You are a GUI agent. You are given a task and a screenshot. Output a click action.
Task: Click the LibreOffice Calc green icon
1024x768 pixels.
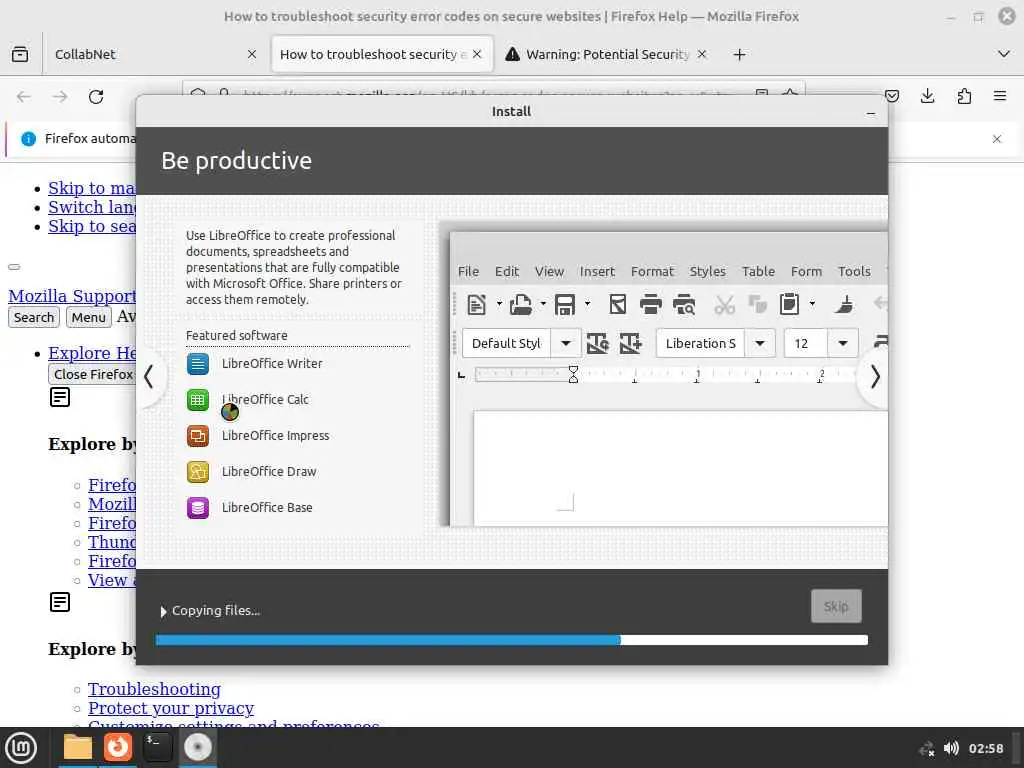click(198, 400)
